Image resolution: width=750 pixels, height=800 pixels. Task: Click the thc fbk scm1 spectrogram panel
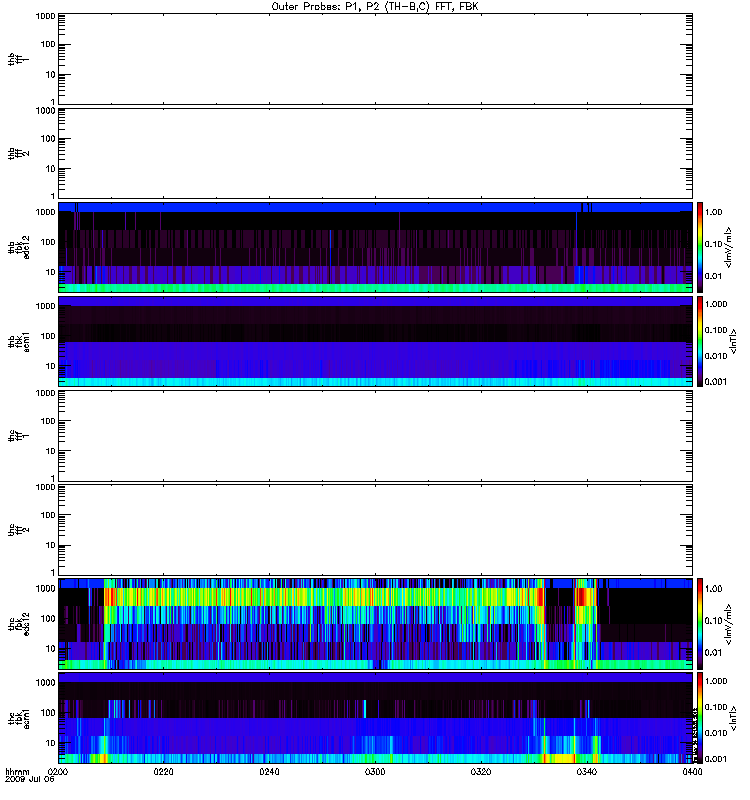[376, 718]
